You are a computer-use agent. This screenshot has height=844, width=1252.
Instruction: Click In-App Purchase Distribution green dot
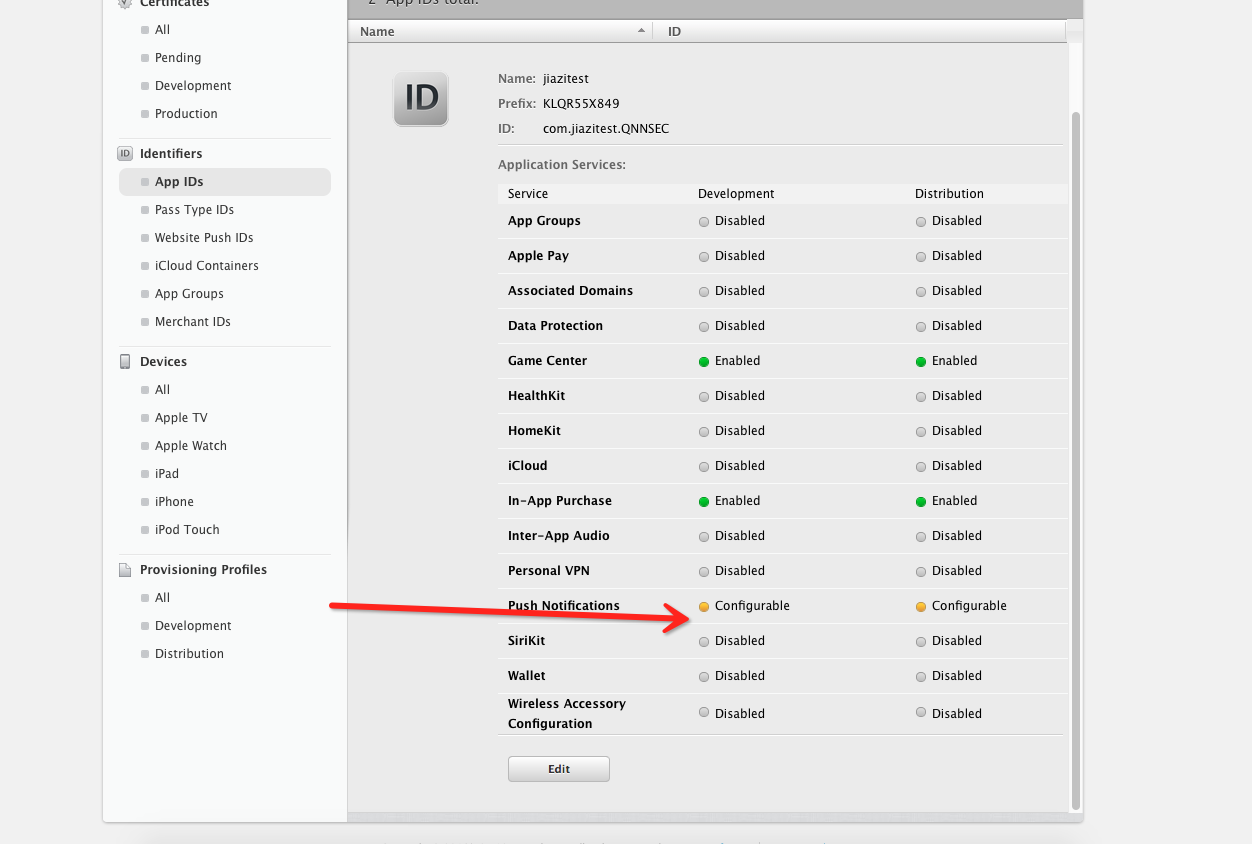click(921, 501)
